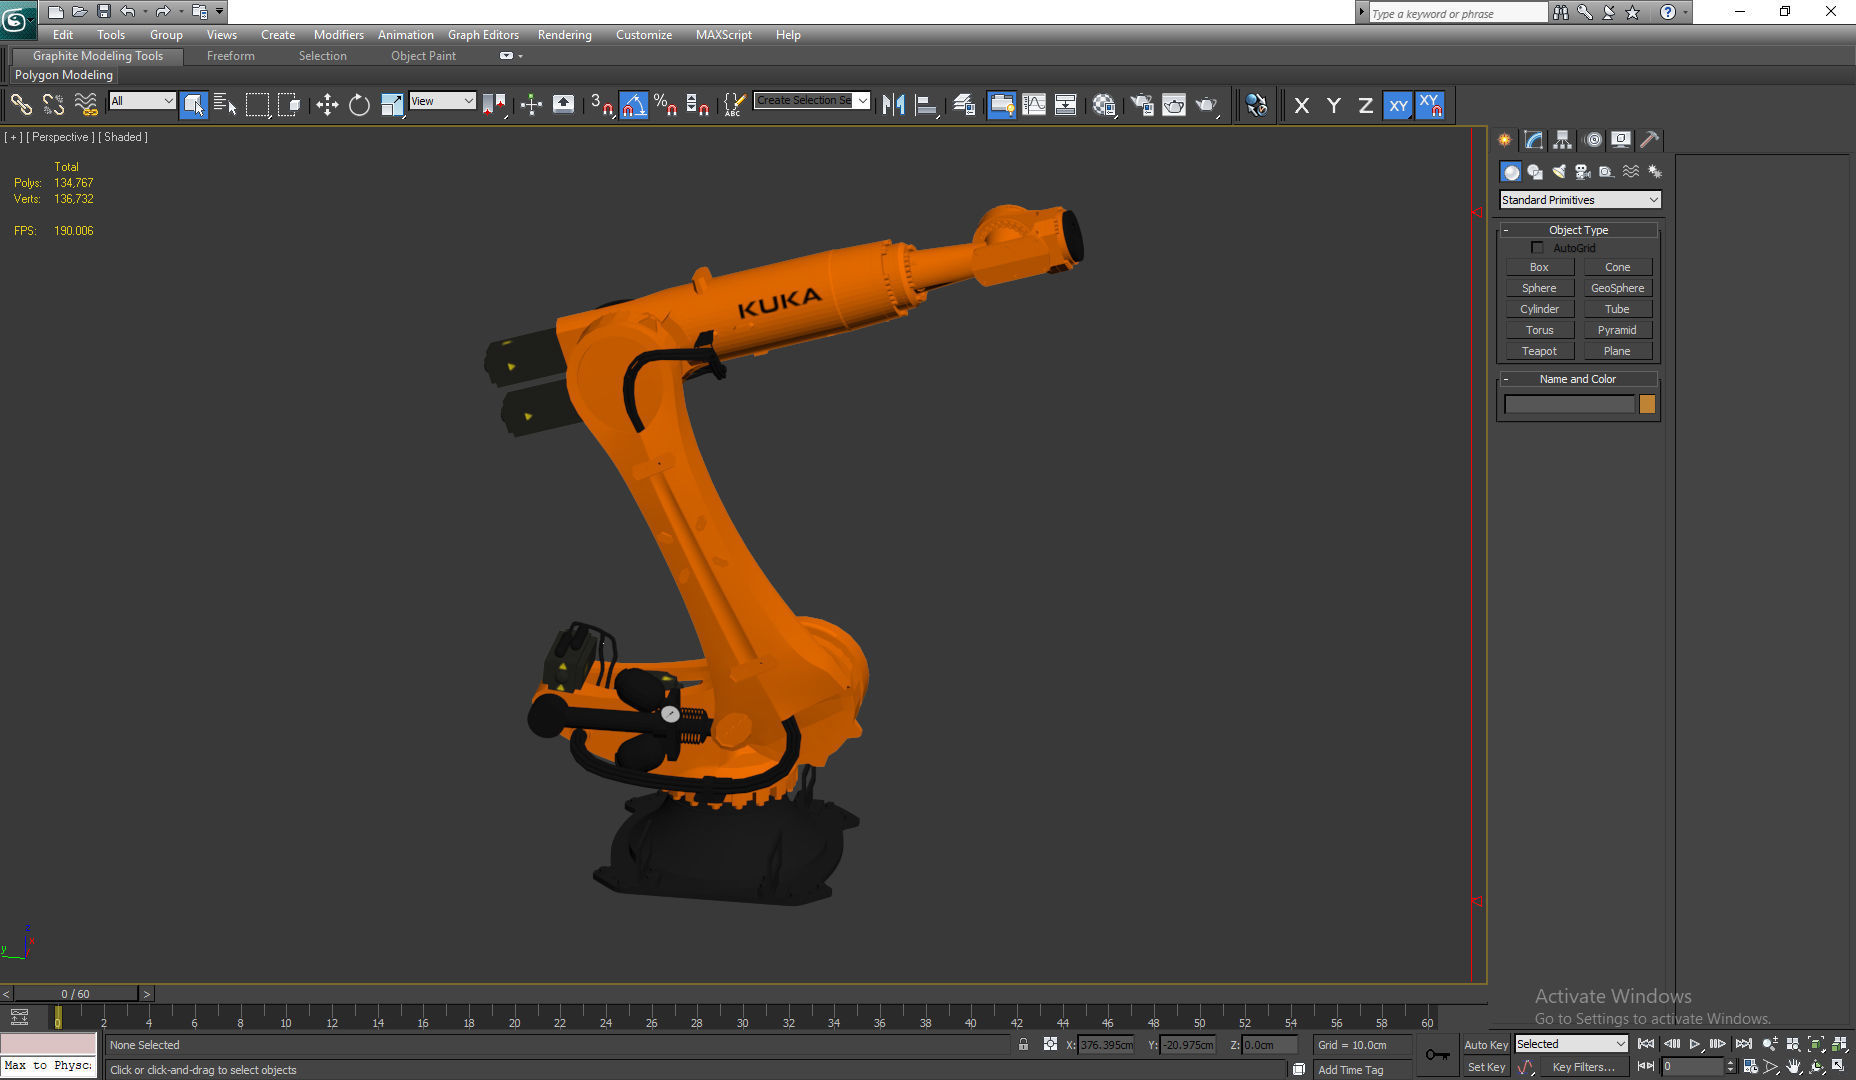This screenshot has height=1080, width=1856.
Task: Open Schematic View icon
Action: pyautogui.click(x=1066, y=104)
